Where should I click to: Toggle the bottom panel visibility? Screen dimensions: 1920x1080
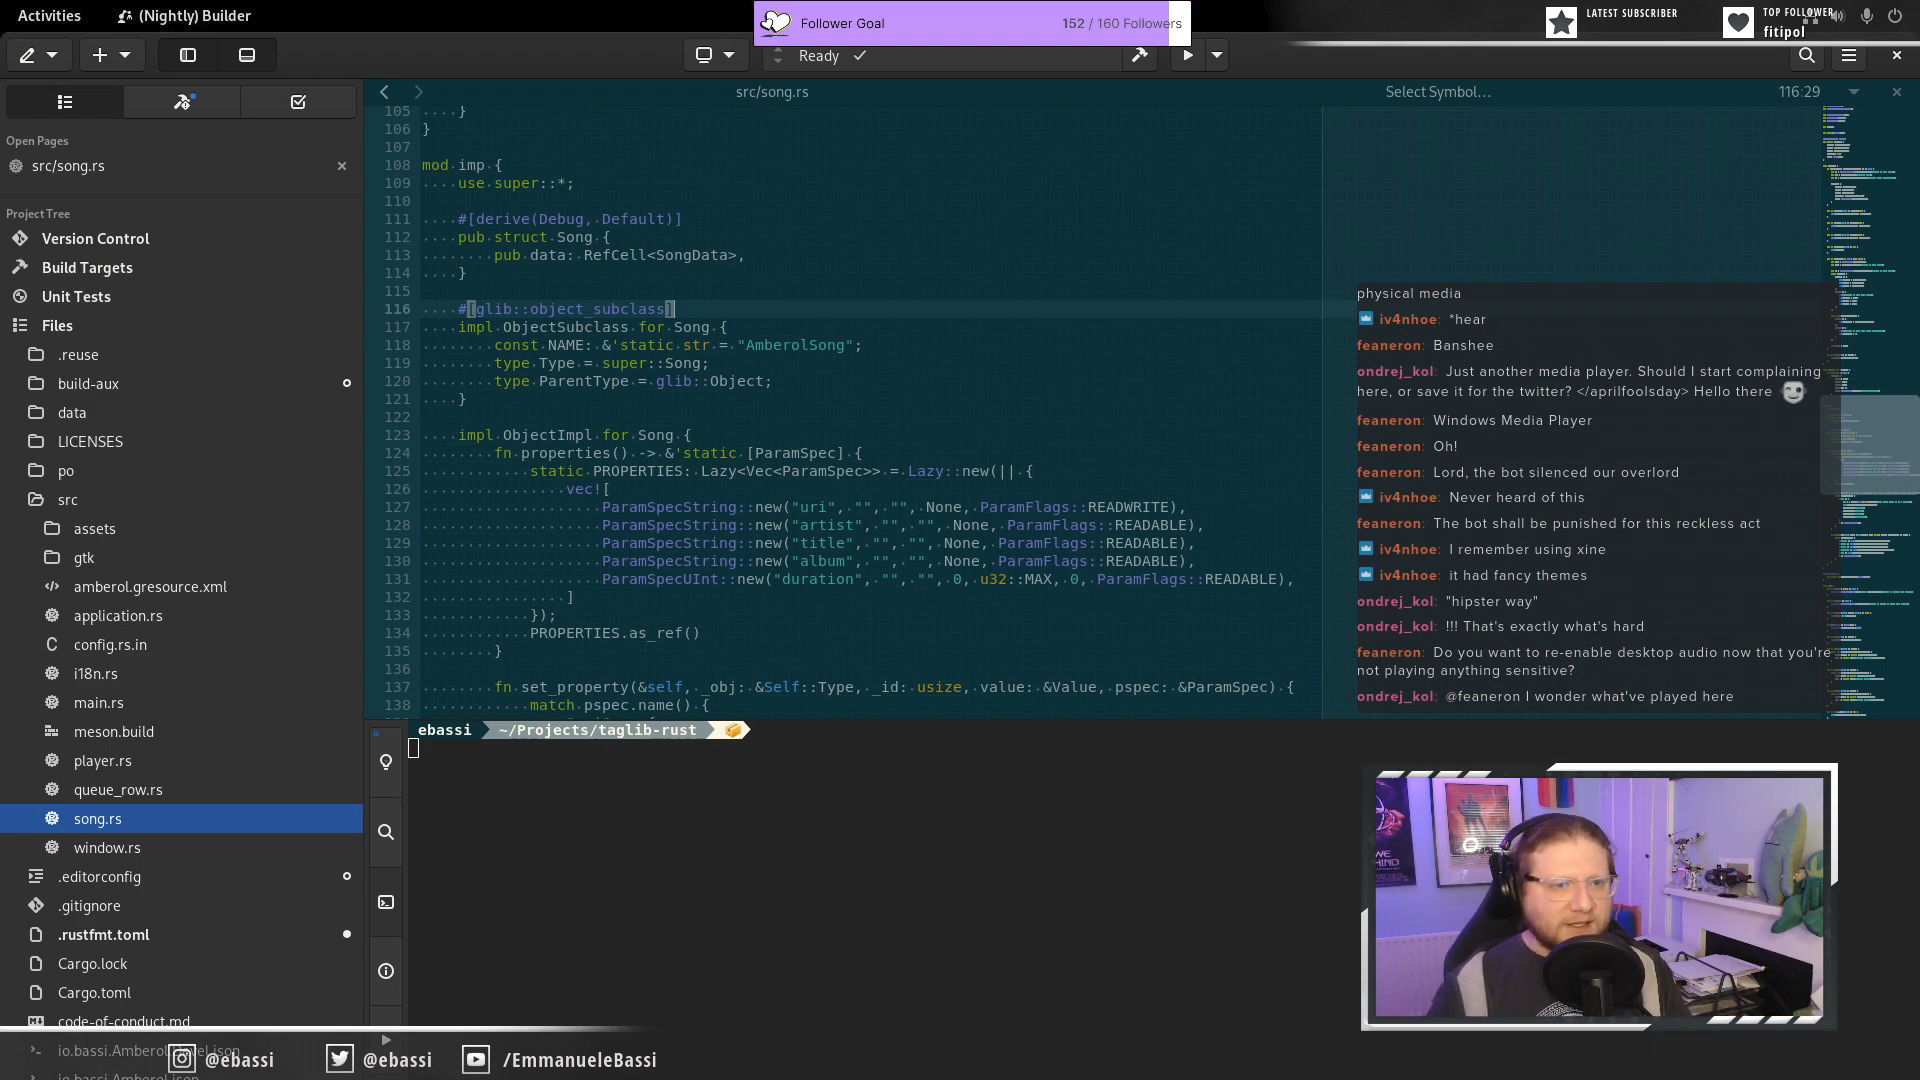pos(247,56)
